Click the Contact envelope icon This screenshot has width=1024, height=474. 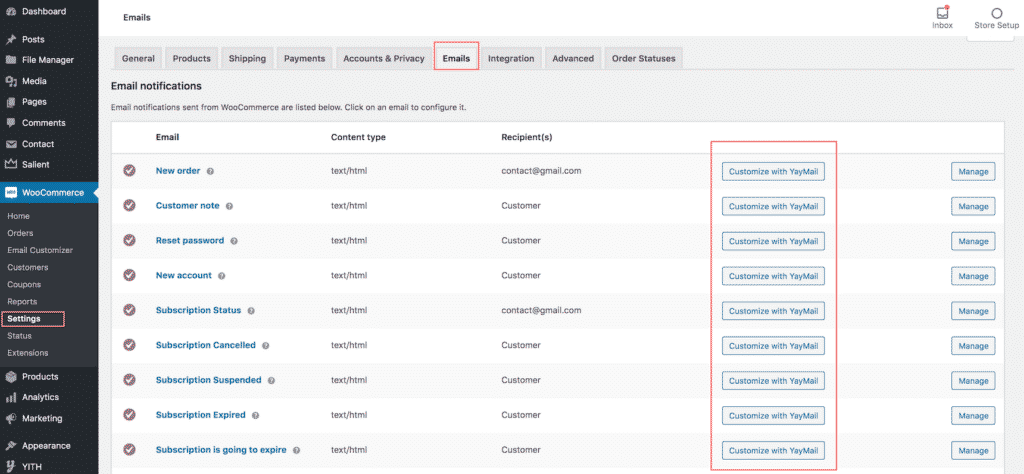tap(10, 144)
